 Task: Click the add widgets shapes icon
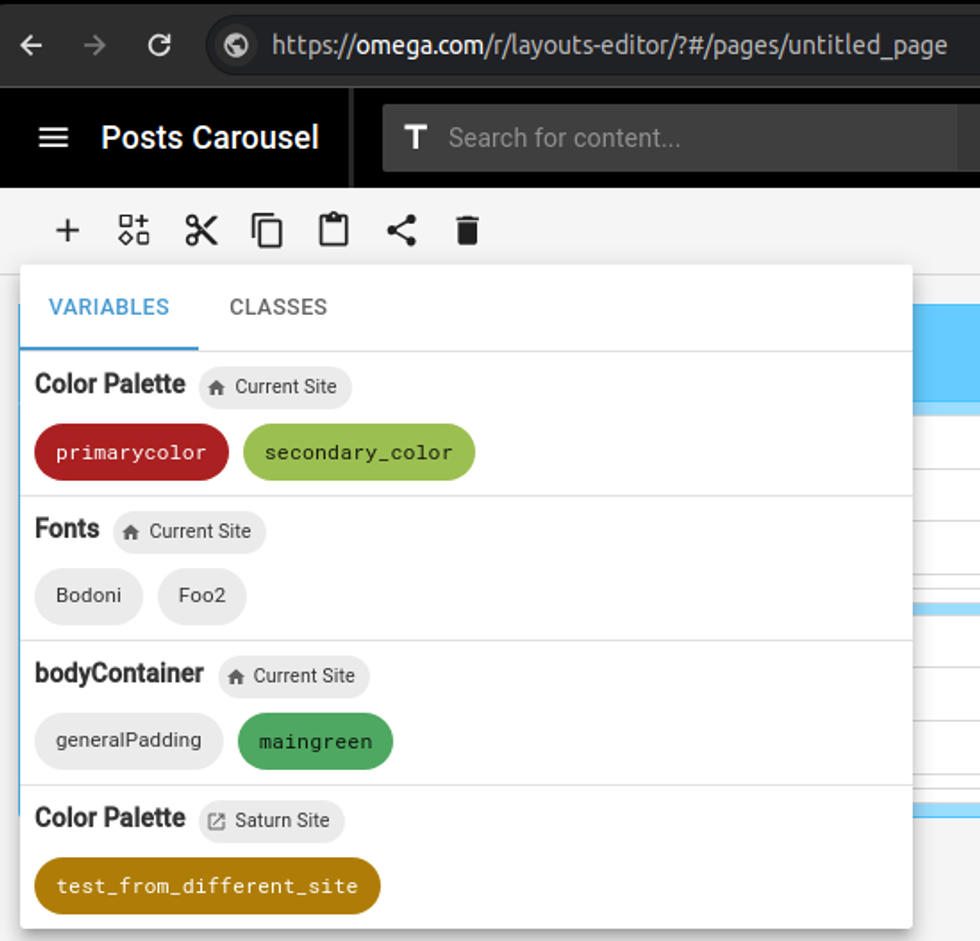point(134,231)
